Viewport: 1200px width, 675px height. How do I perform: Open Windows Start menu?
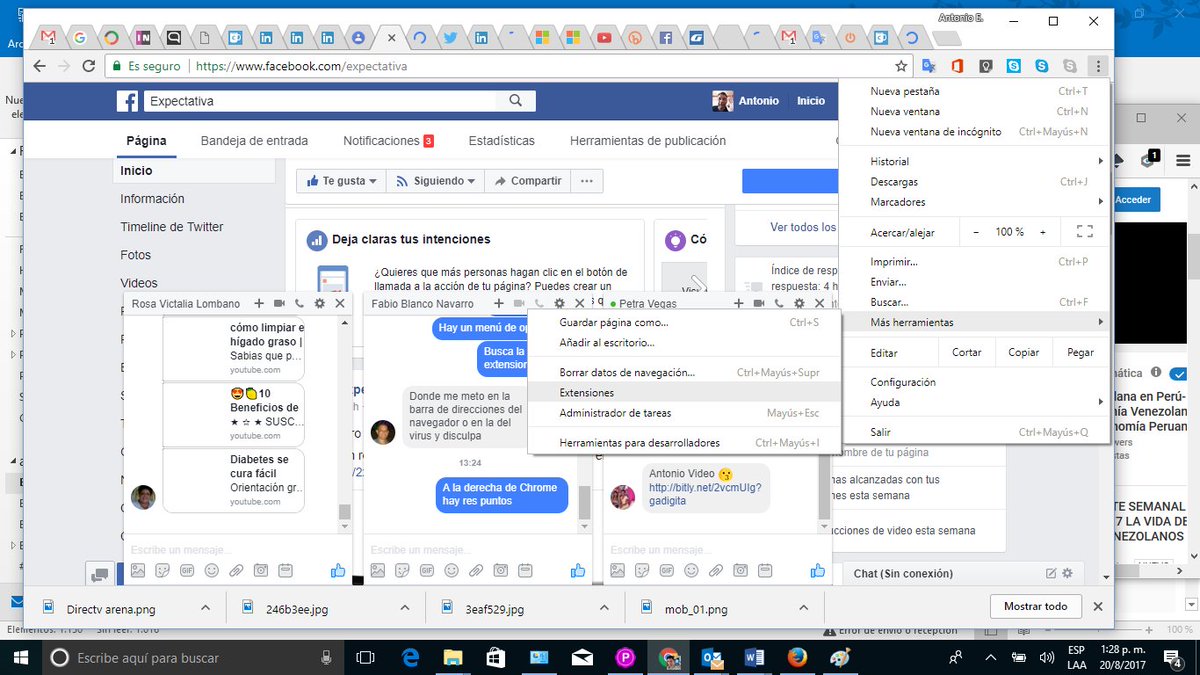tap(23, 657)
